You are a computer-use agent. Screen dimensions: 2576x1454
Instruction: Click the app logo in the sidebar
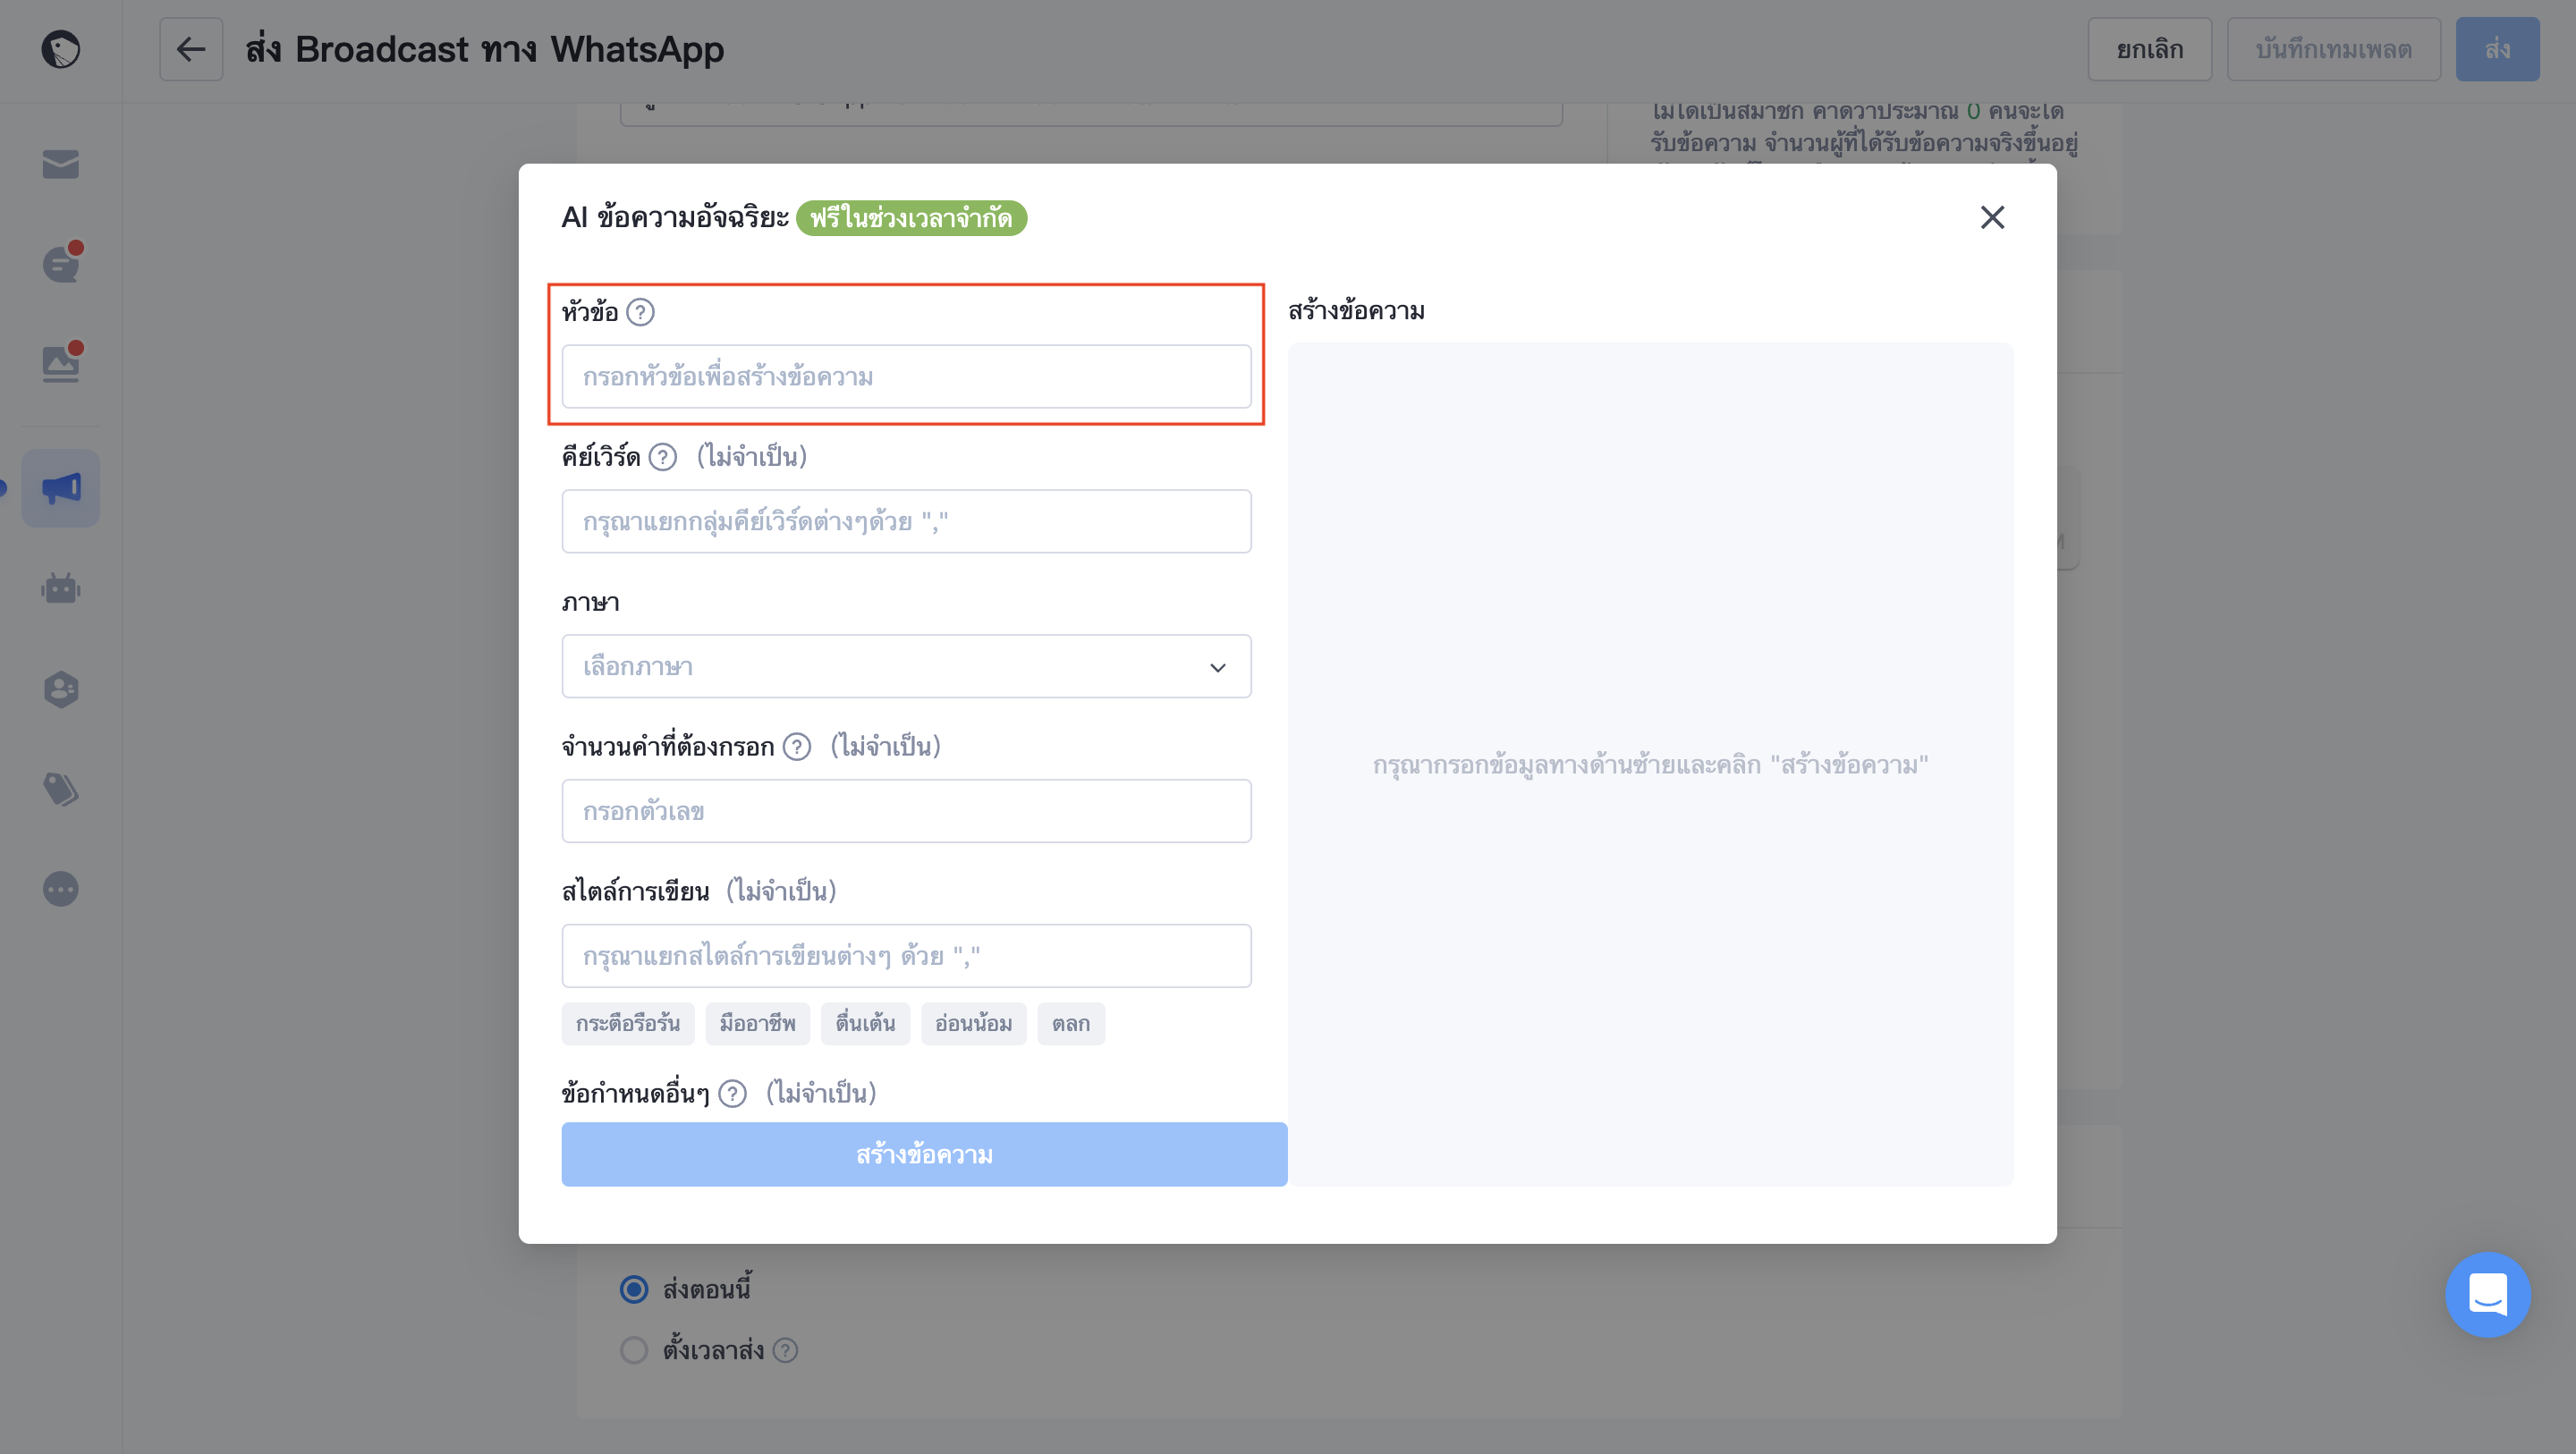tap(61, 49)
